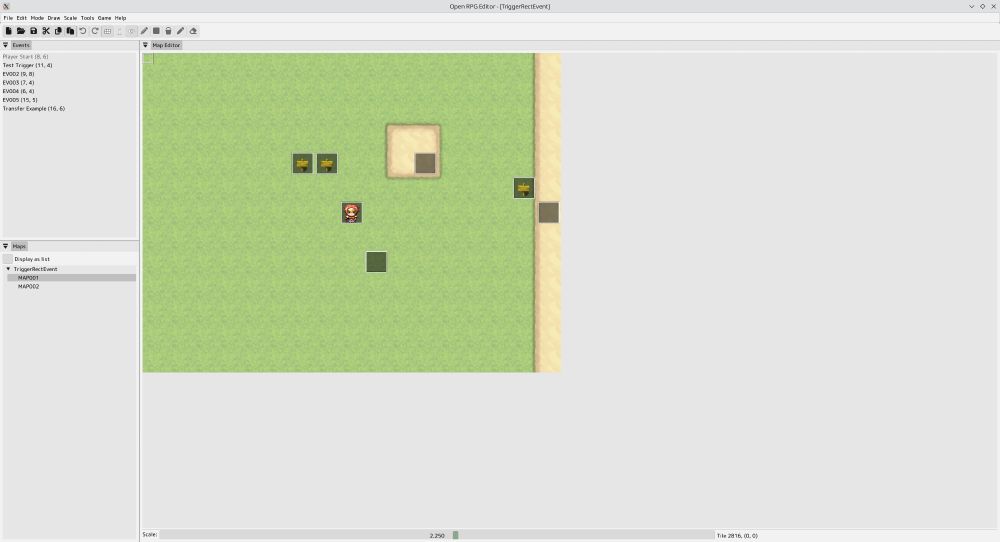Viewport: 1000px width, 542px height.
Task: Click the Maps panel tab label
Action: [19, 246]
